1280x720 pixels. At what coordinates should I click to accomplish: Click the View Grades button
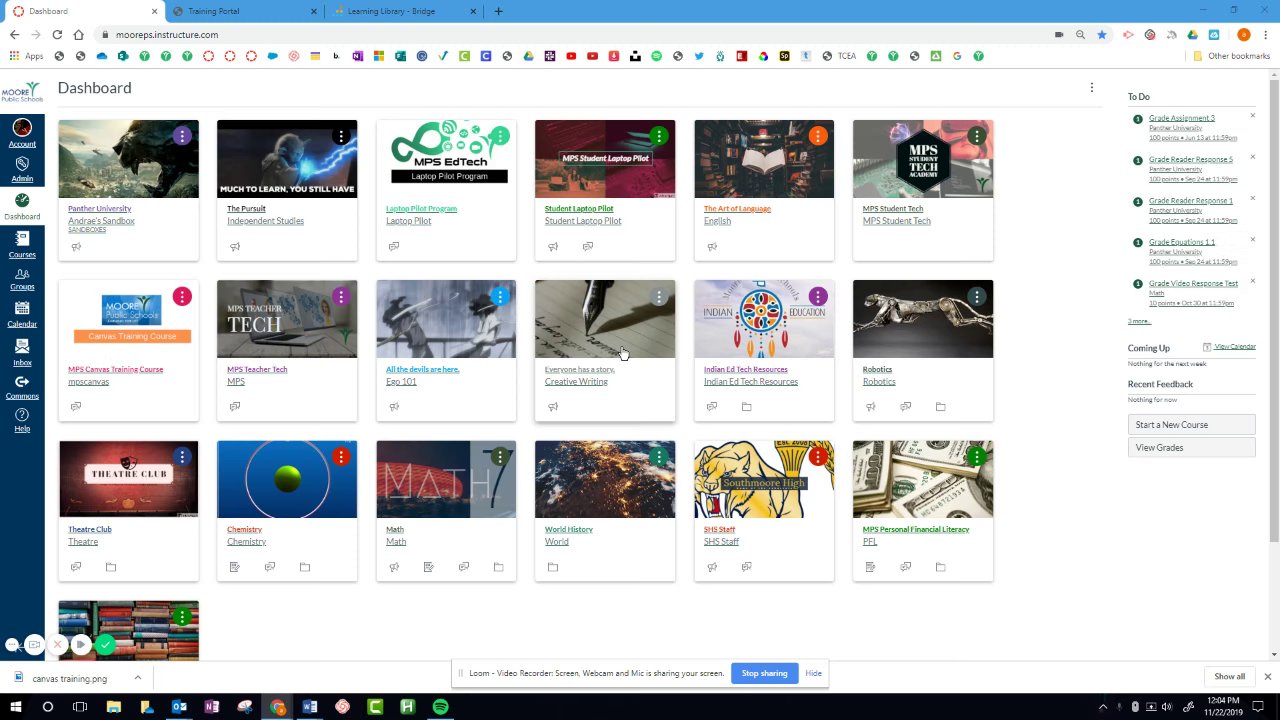coord(1191,448)
